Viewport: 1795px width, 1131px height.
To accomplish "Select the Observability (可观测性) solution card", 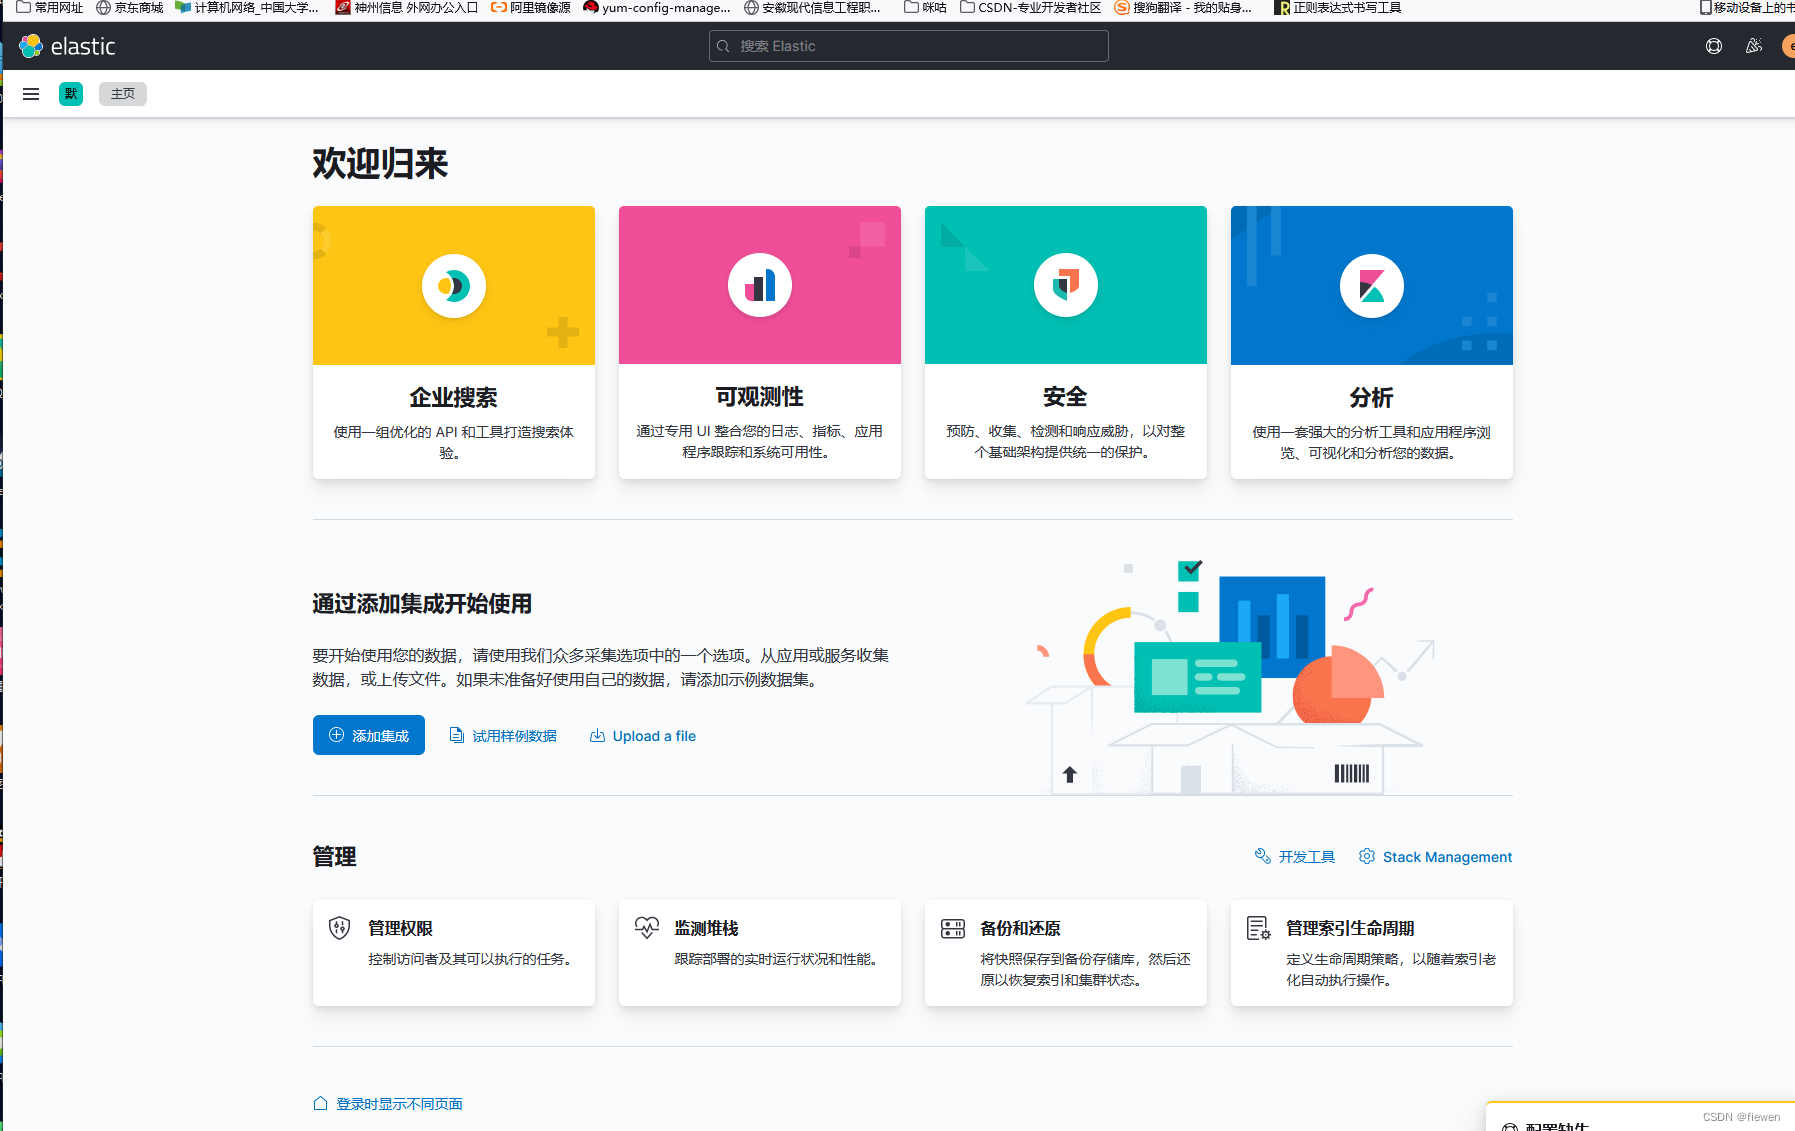I will [759, 343].
